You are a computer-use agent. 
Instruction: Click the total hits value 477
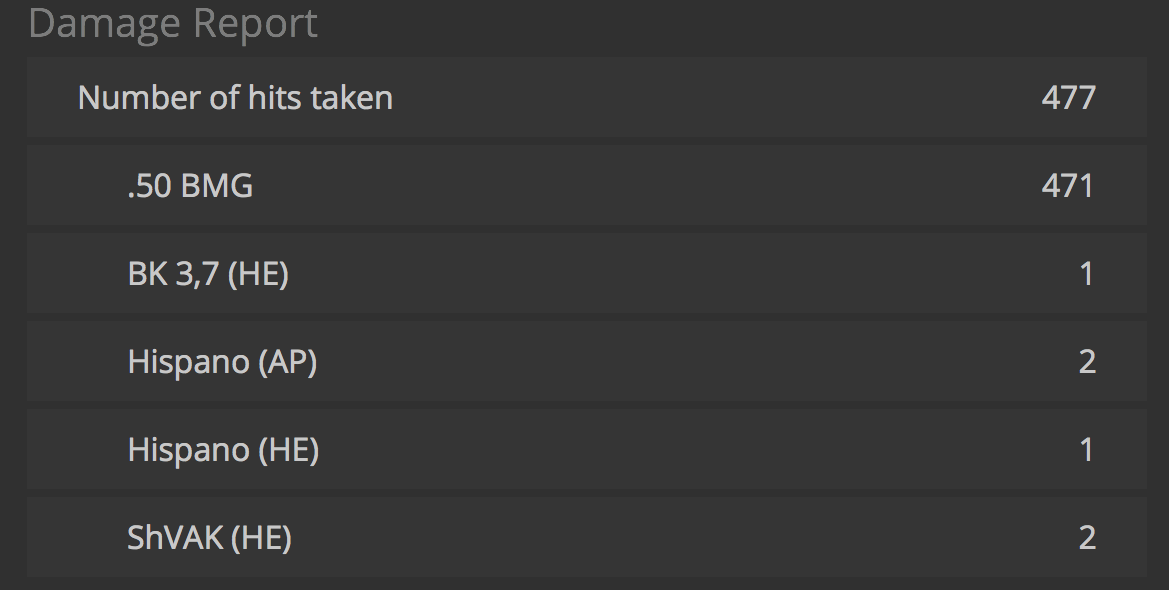(x=1068, y=98)
